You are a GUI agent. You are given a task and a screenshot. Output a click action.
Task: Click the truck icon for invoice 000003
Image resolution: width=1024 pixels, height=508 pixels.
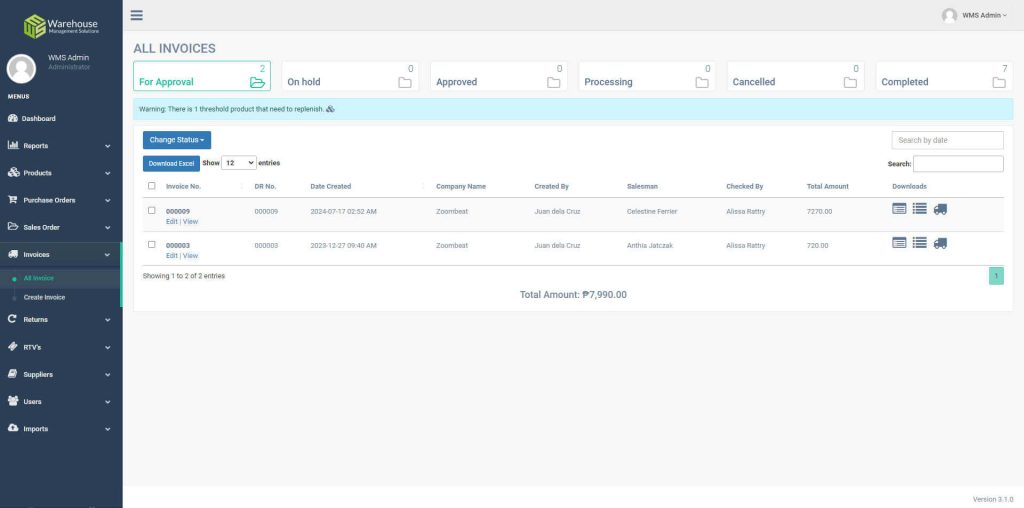click(940, 243)
